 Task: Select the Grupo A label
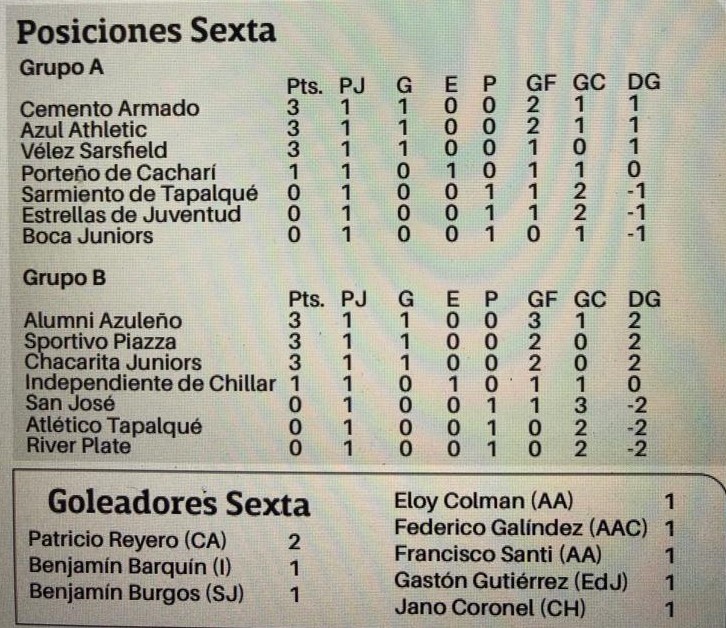(62, 68)
